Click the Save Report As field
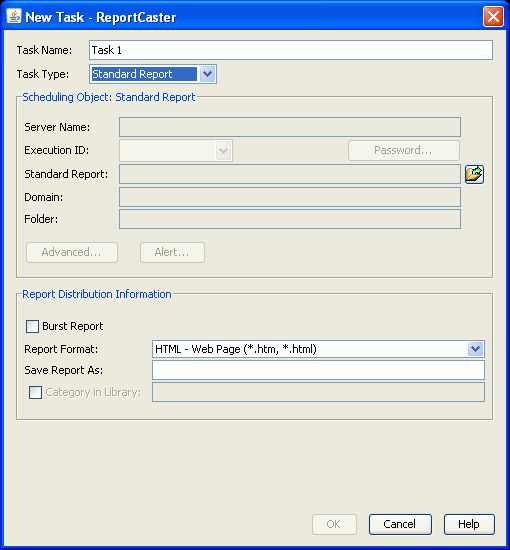Viewport: 510px width, 550px height. (x=318, y=370)
